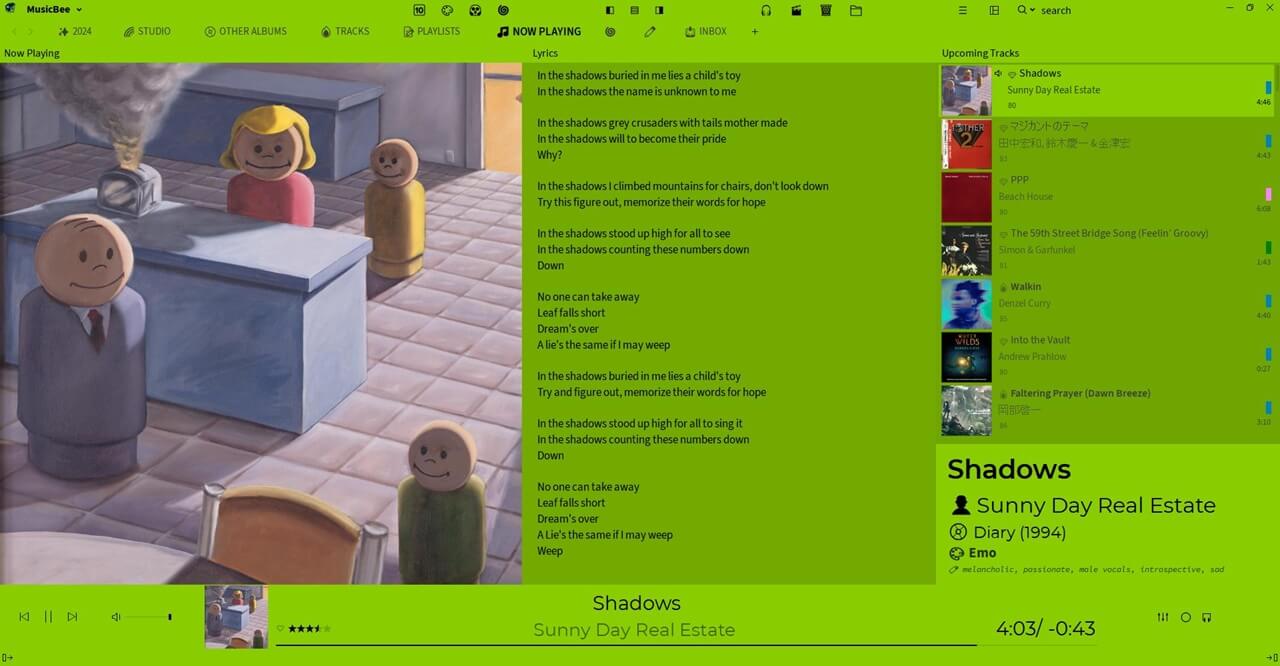The height and width of the screenshot is (666, 1280).
Task: Click the Emo genre label
Action: [x=982, y=553]
